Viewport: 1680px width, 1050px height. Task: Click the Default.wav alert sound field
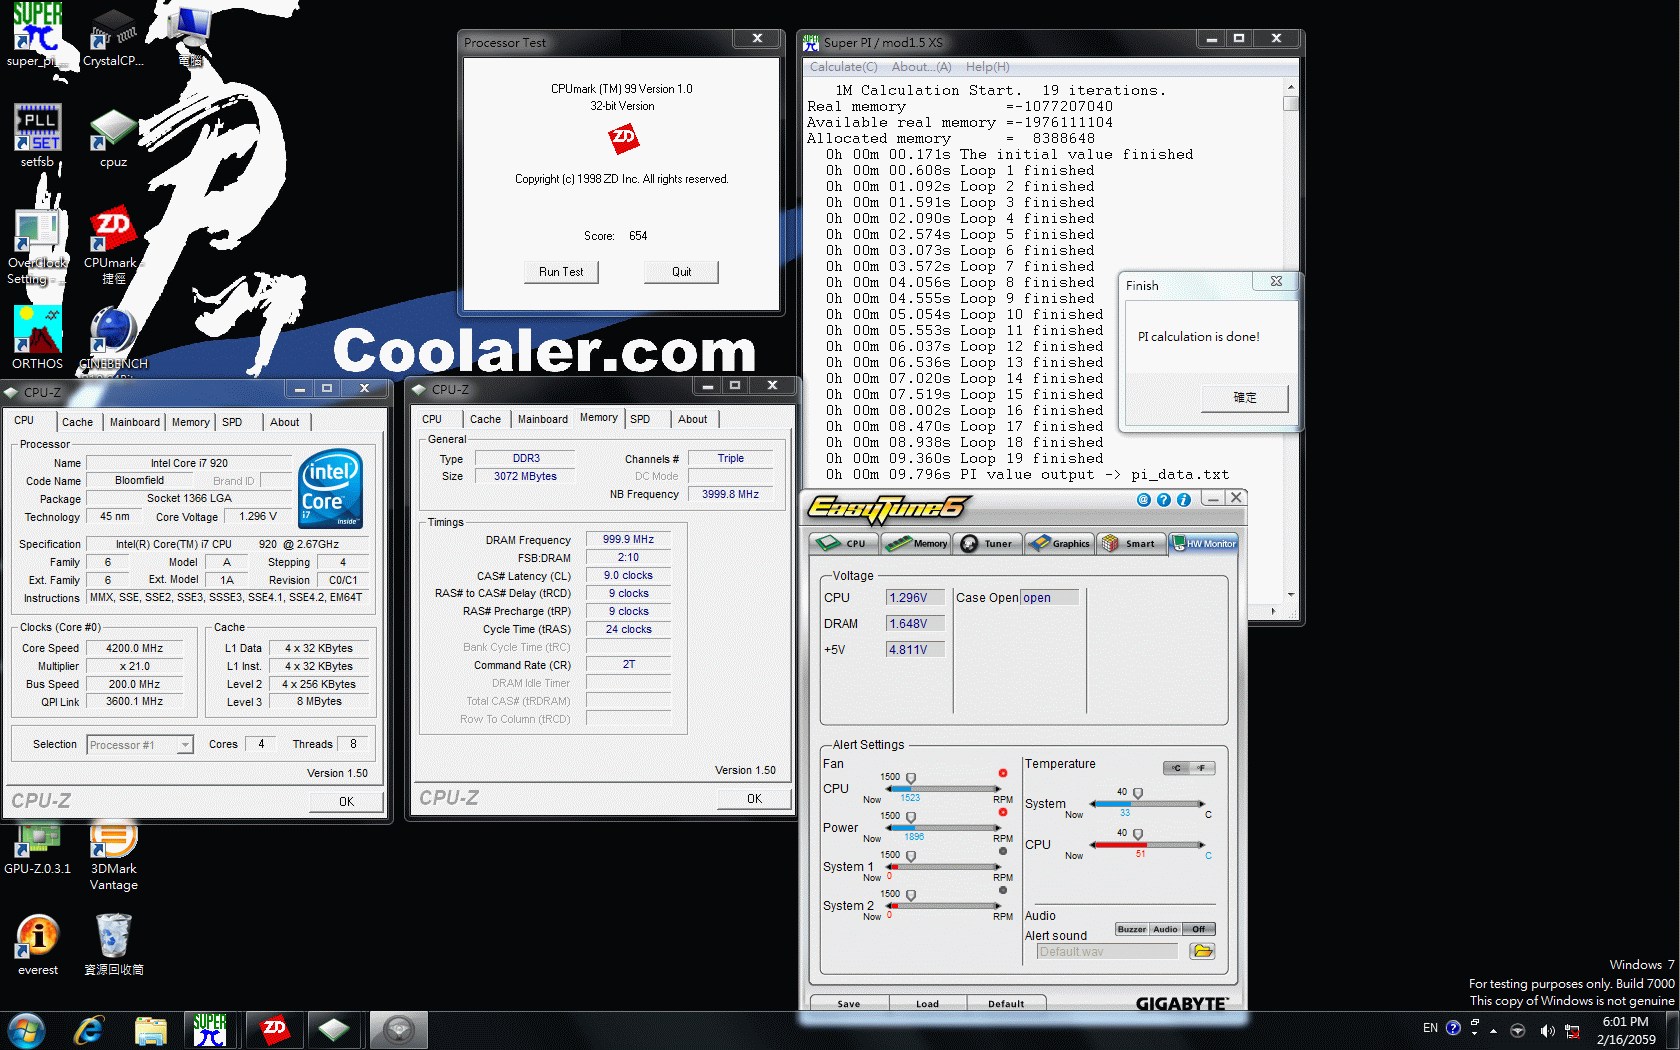(x=1107, y=951)
